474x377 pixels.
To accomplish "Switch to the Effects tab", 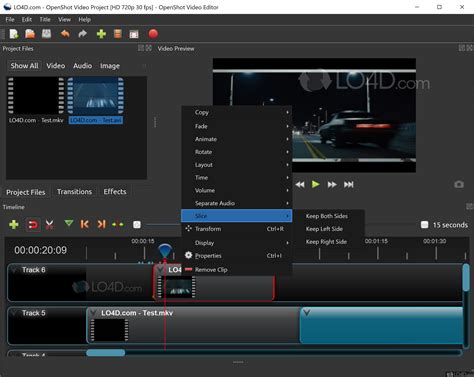I will [115, 192].
